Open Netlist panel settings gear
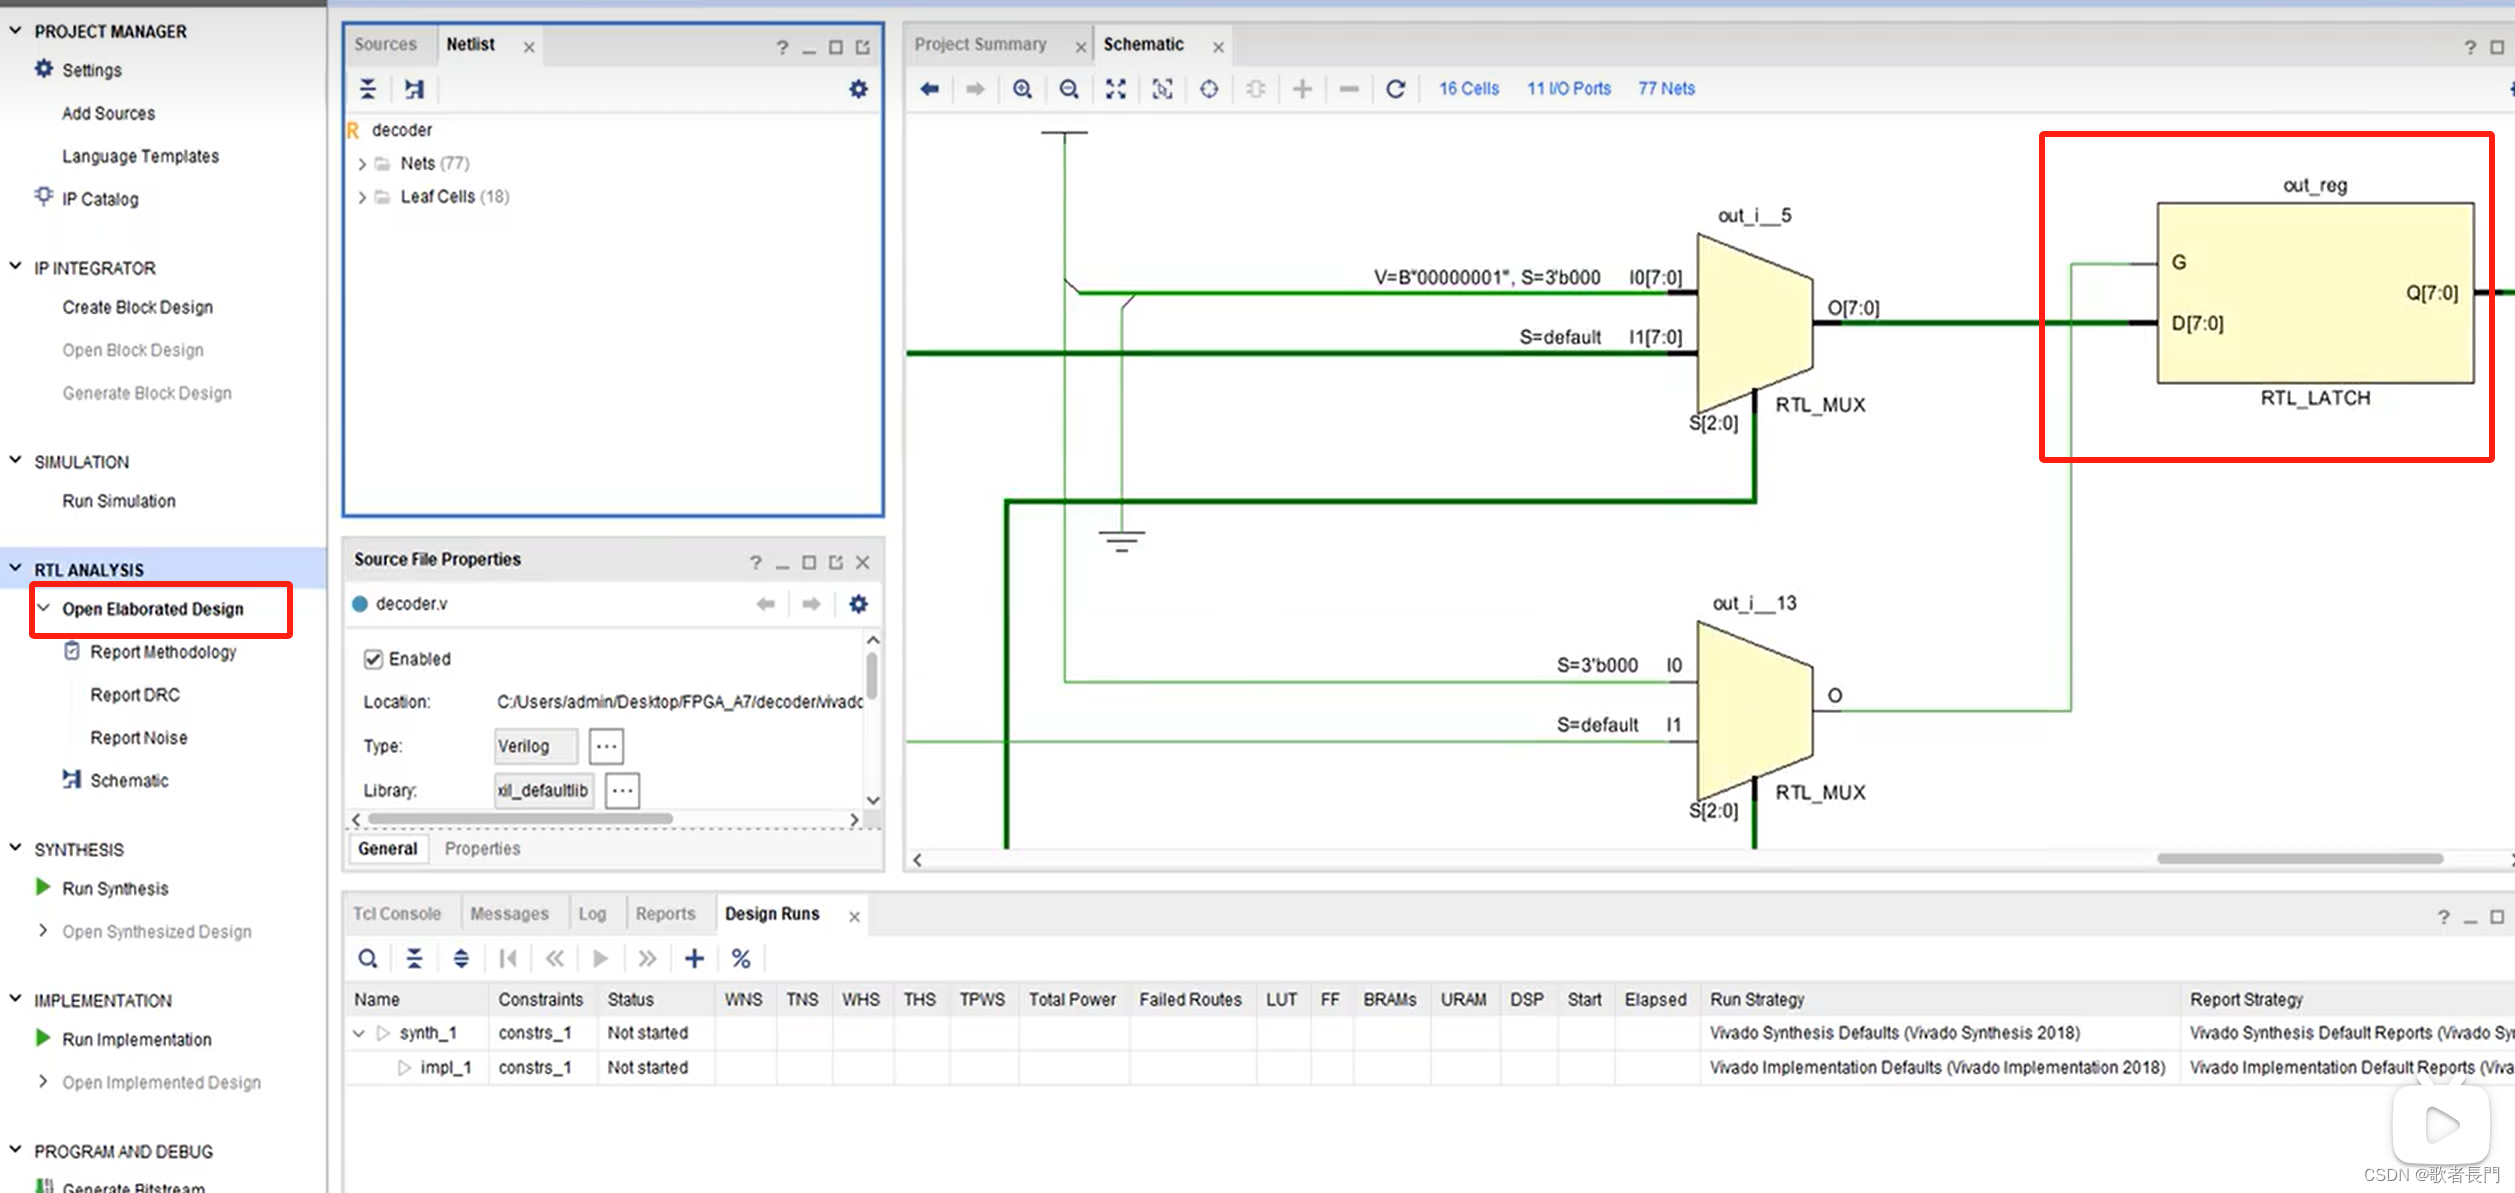The height and width of the screenshot is (1193, 2515). pyautogui.click(x=858, y=89)
